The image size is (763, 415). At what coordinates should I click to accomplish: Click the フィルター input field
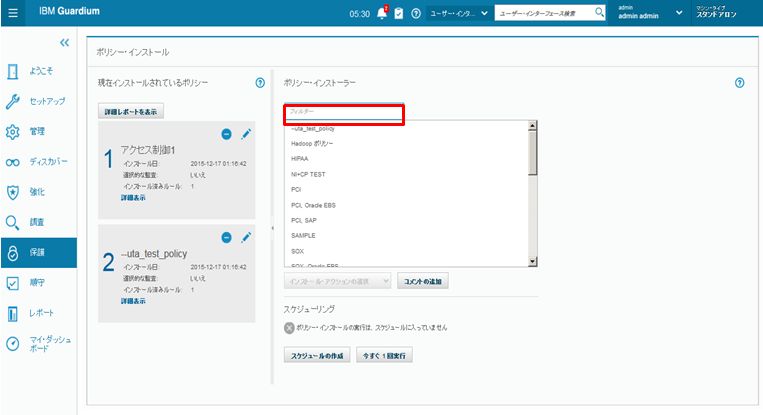tap(343, 112)
